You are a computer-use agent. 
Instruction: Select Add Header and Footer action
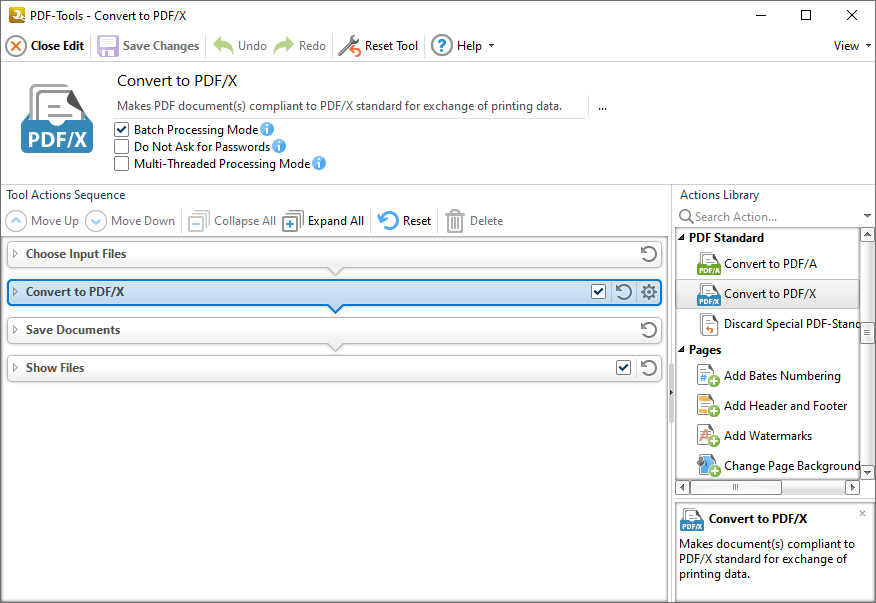(768, 406)
